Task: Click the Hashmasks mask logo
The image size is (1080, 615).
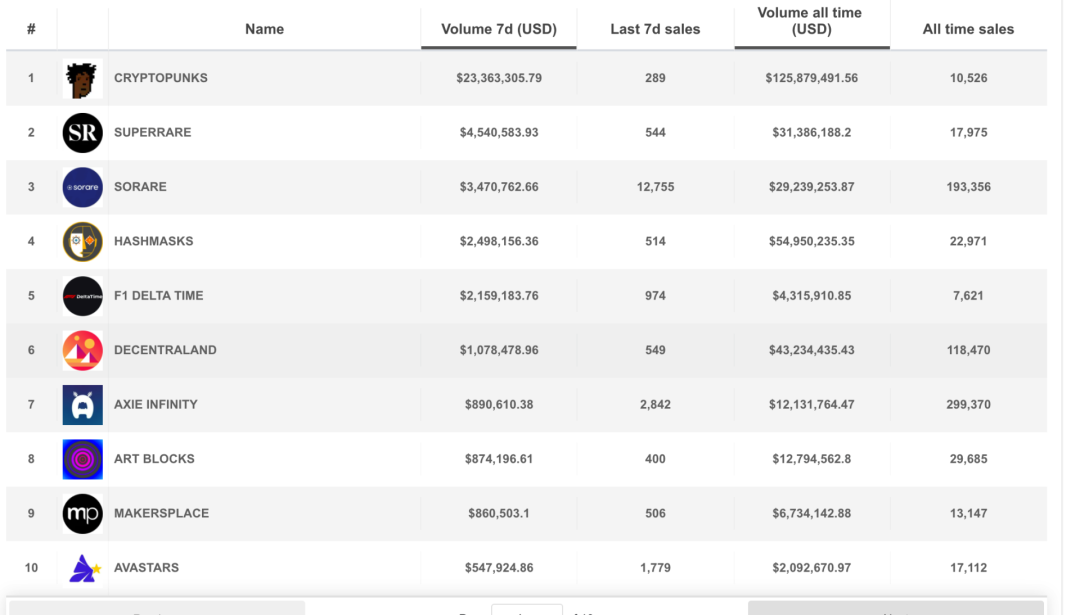Action: tap(83, 242)
